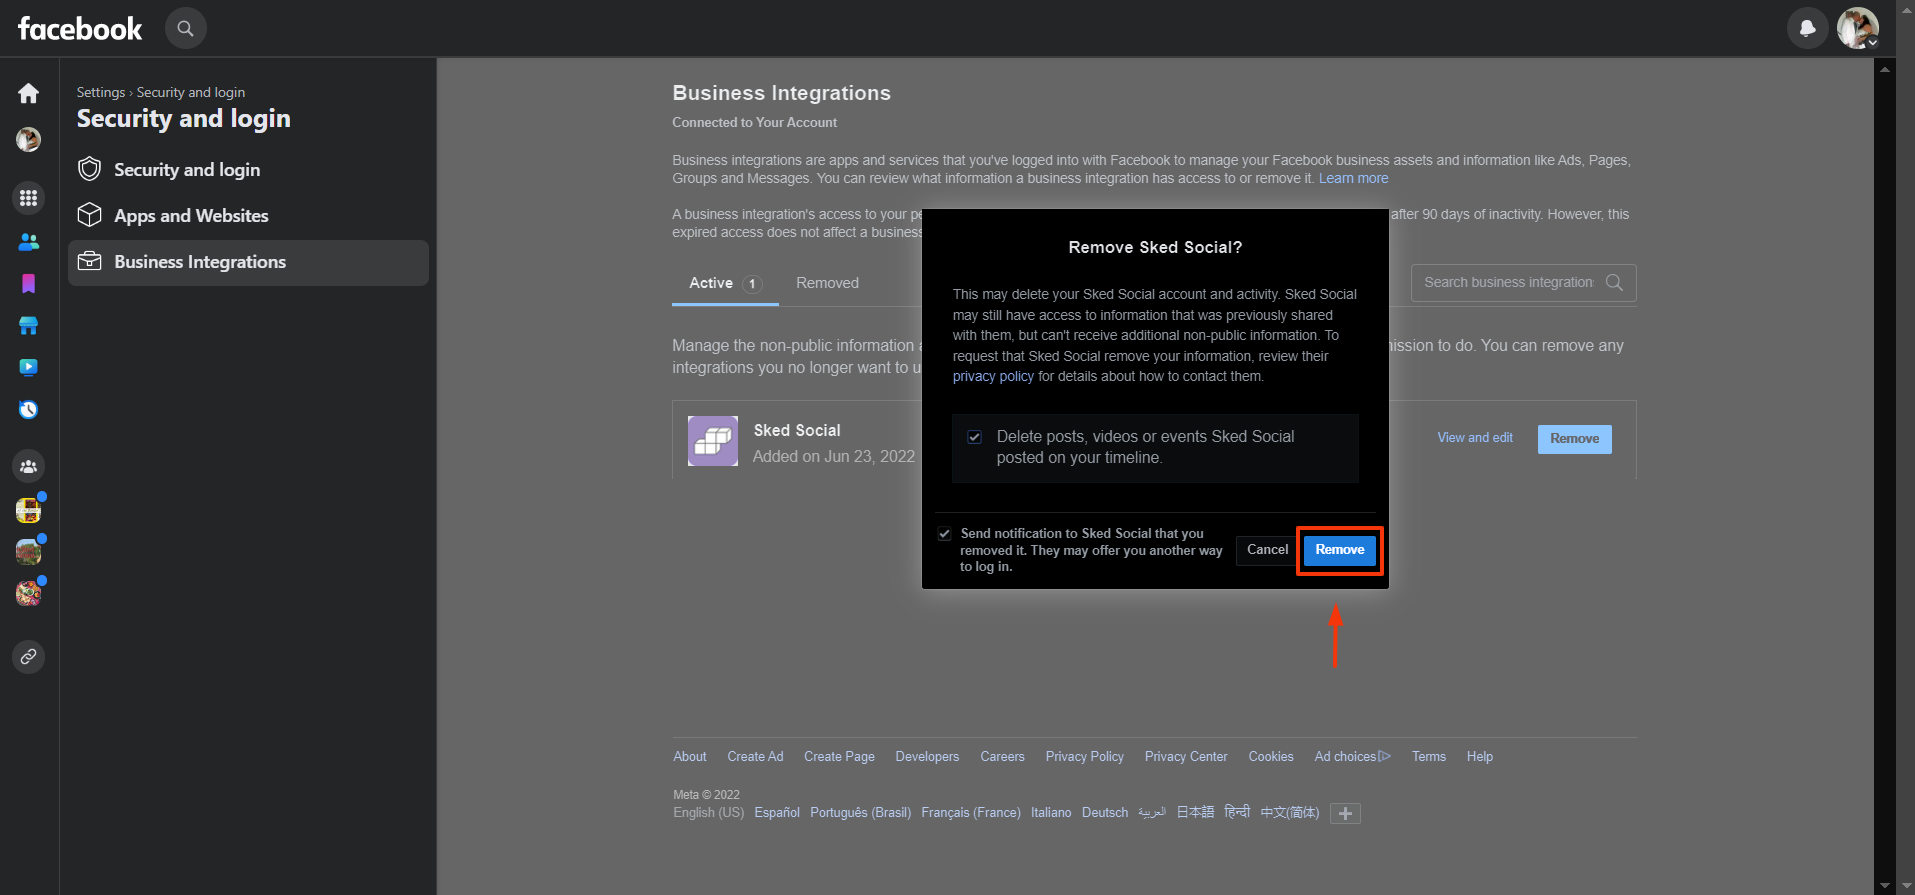Screen dimensions: 1915x895
Task: Click the plus button to add a language
Action: 1345,814
